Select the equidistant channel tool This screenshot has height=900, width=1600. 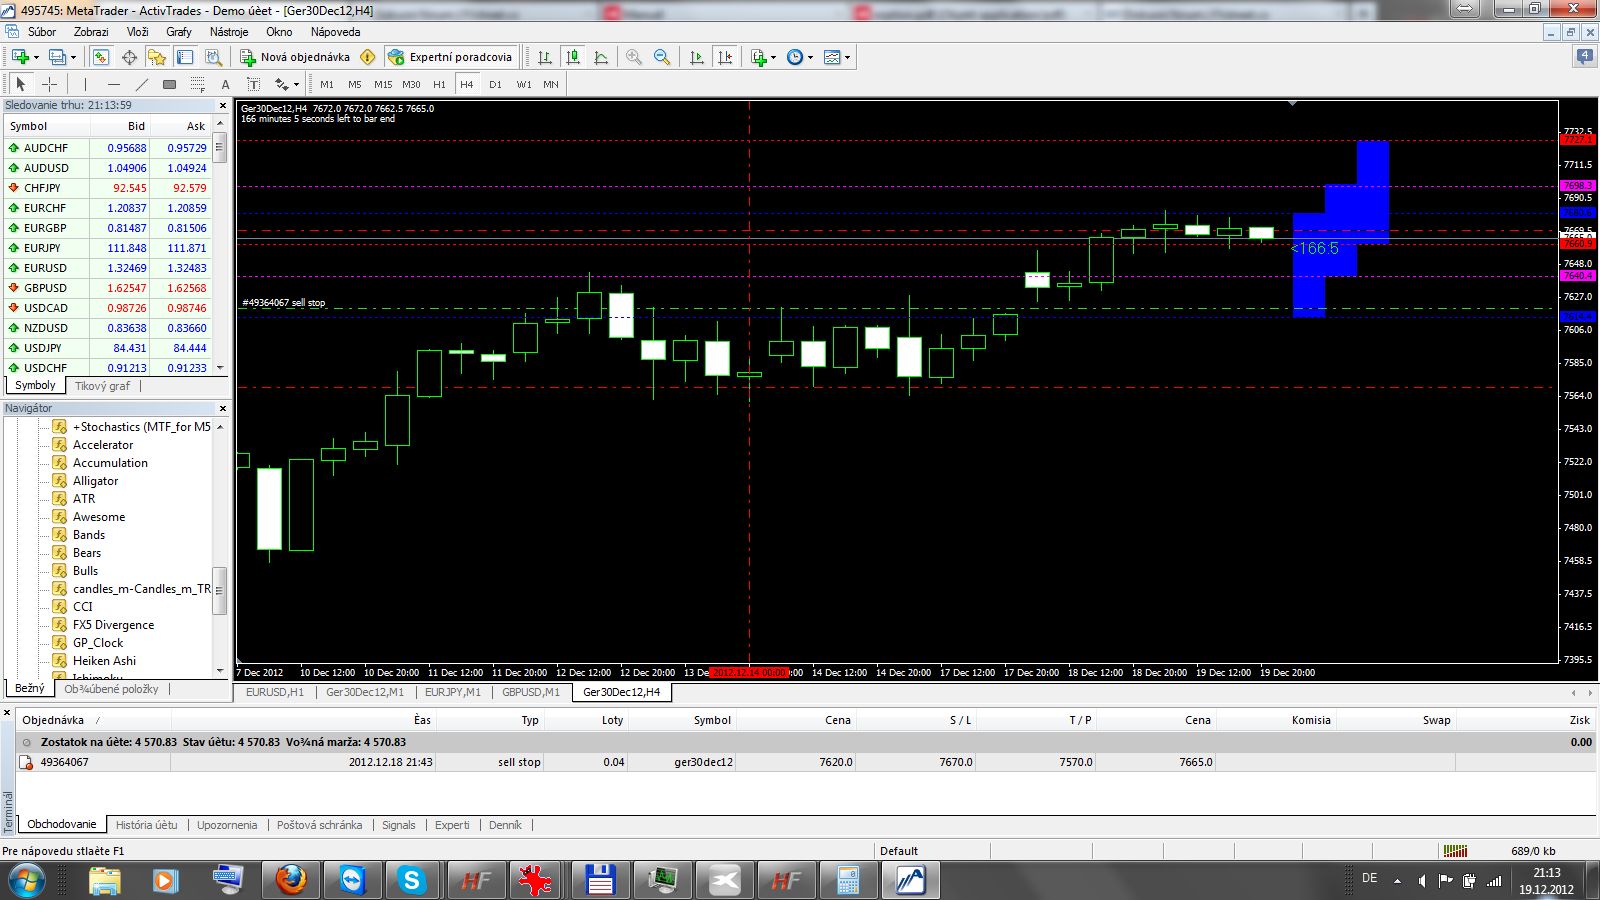point(169,84)
